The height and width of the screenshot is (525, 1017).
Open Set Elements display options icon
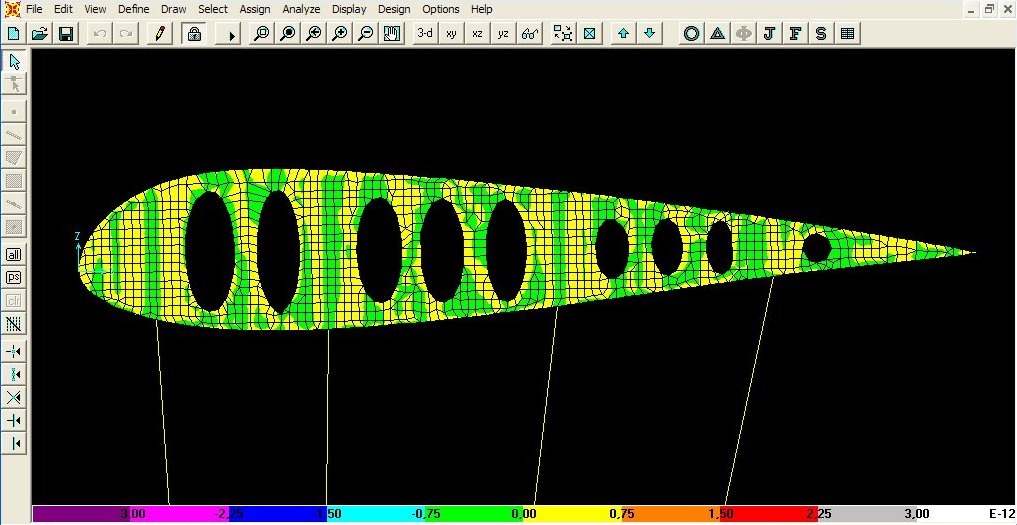tap(589, 33)
